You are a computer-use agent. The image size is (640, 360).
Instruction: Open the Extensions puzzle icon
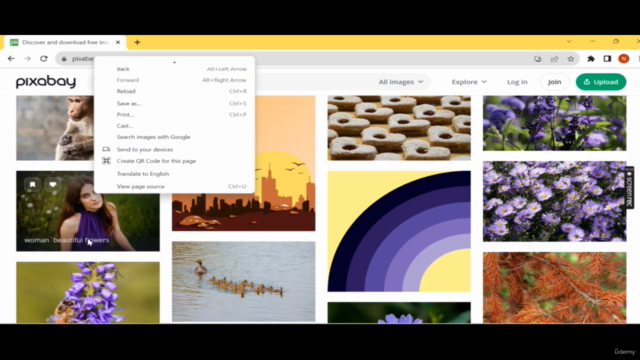point(591,59)
